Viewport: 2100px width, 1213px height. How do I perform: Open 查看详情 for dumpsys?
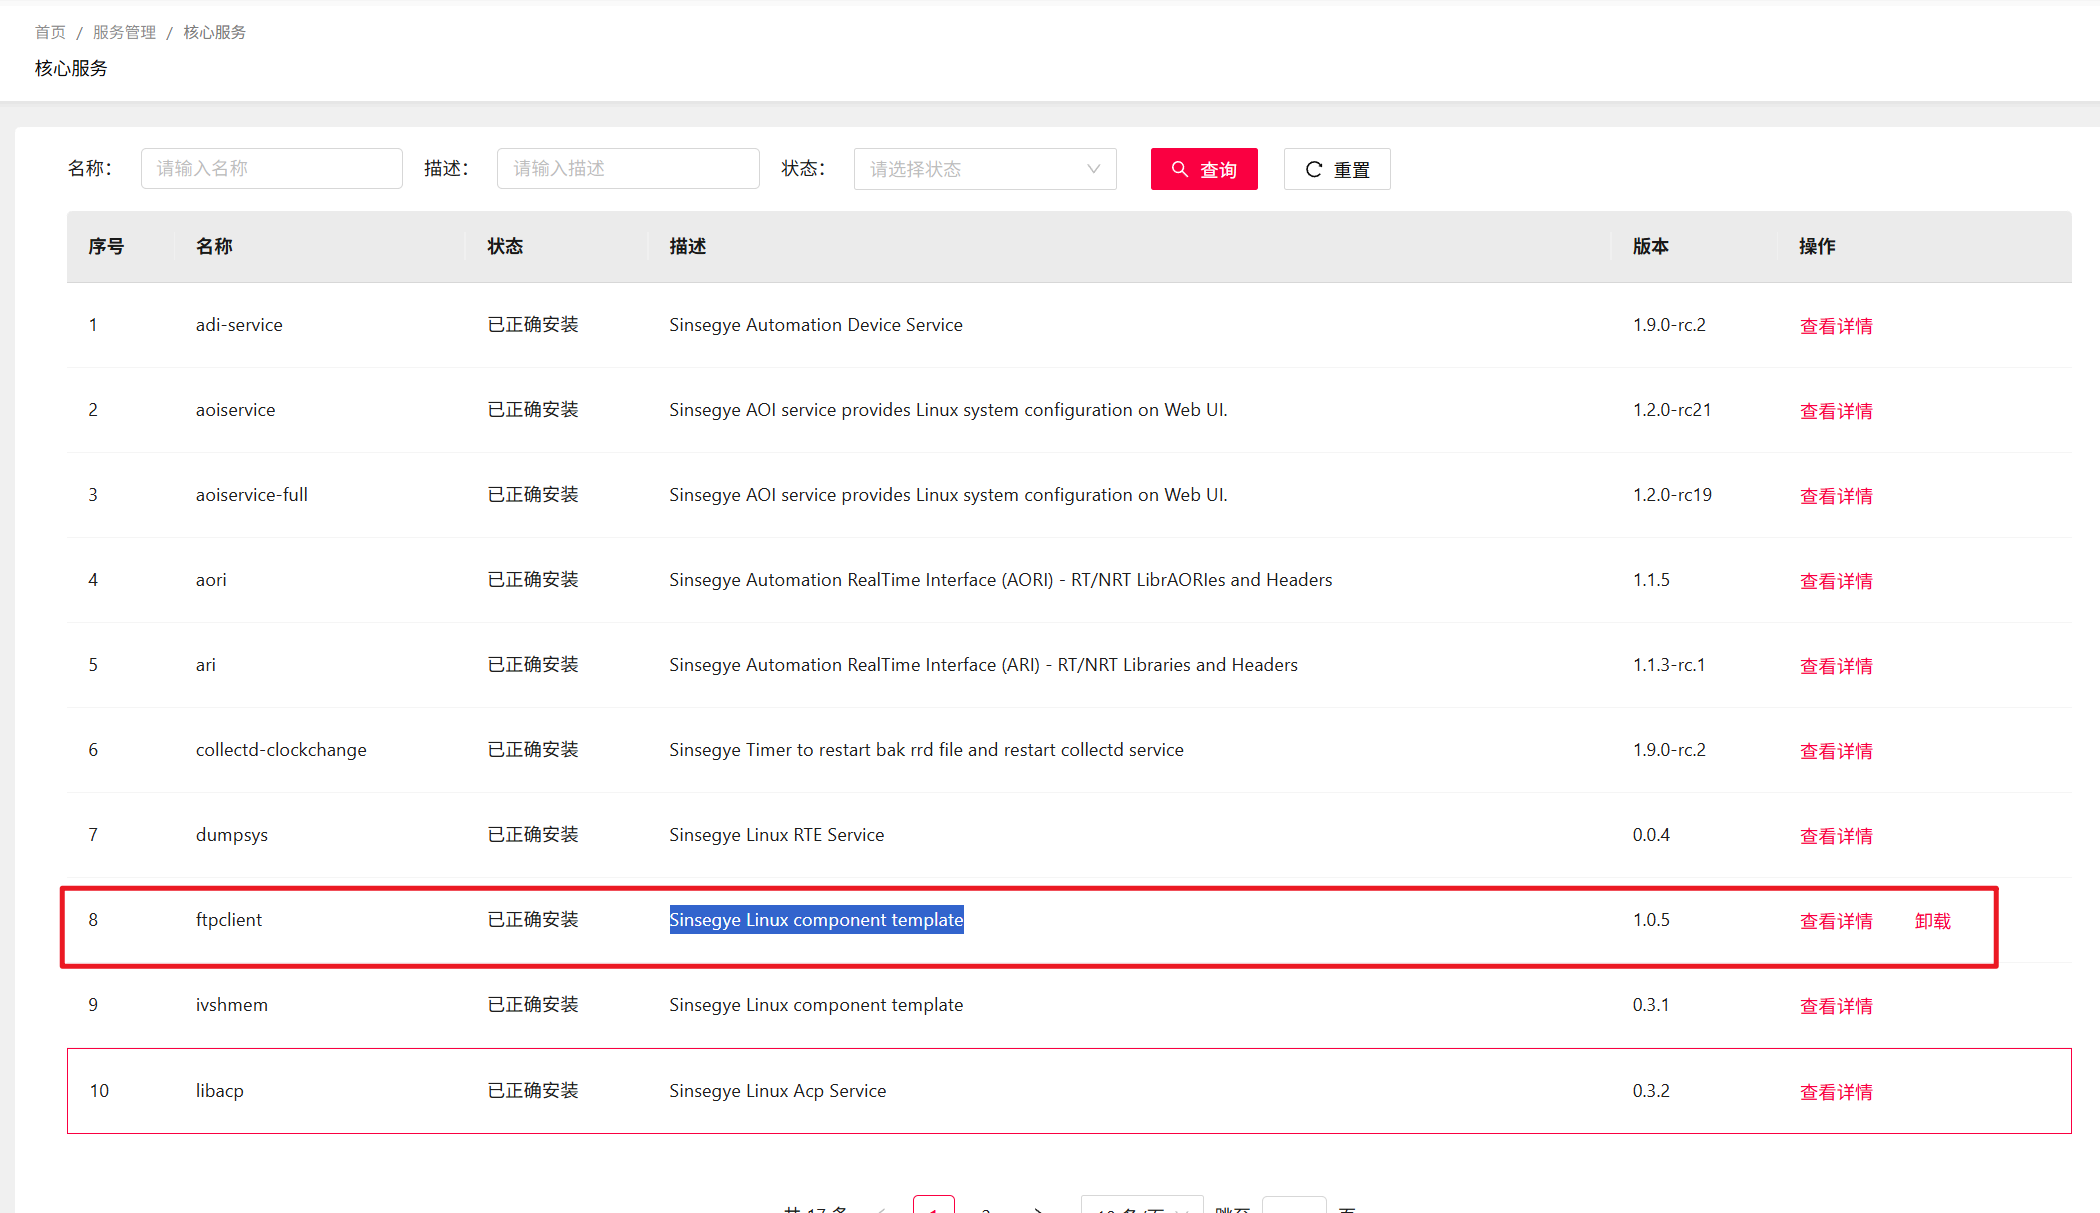click(1836, 836)
